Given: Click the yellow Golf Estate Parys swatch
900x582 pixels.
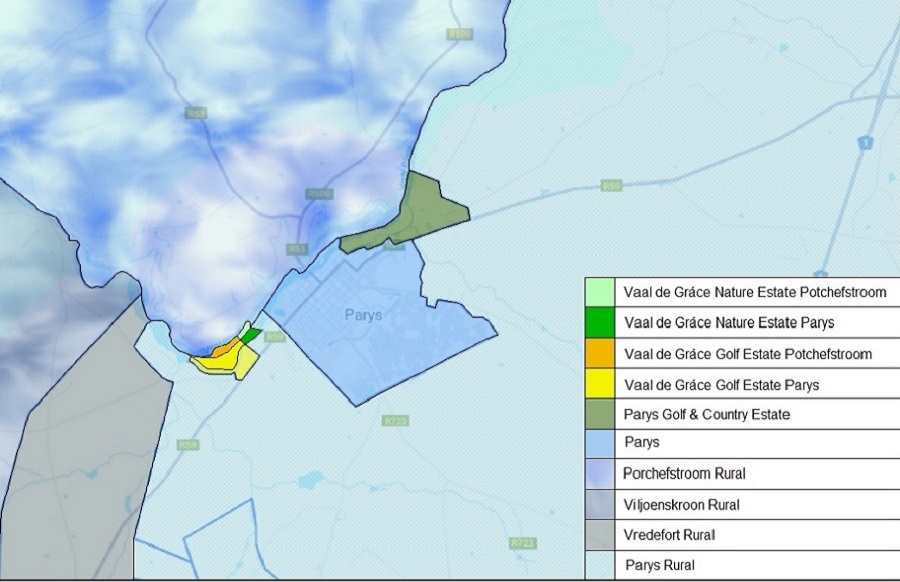Looking at the screenshot, I should point(599,384).
